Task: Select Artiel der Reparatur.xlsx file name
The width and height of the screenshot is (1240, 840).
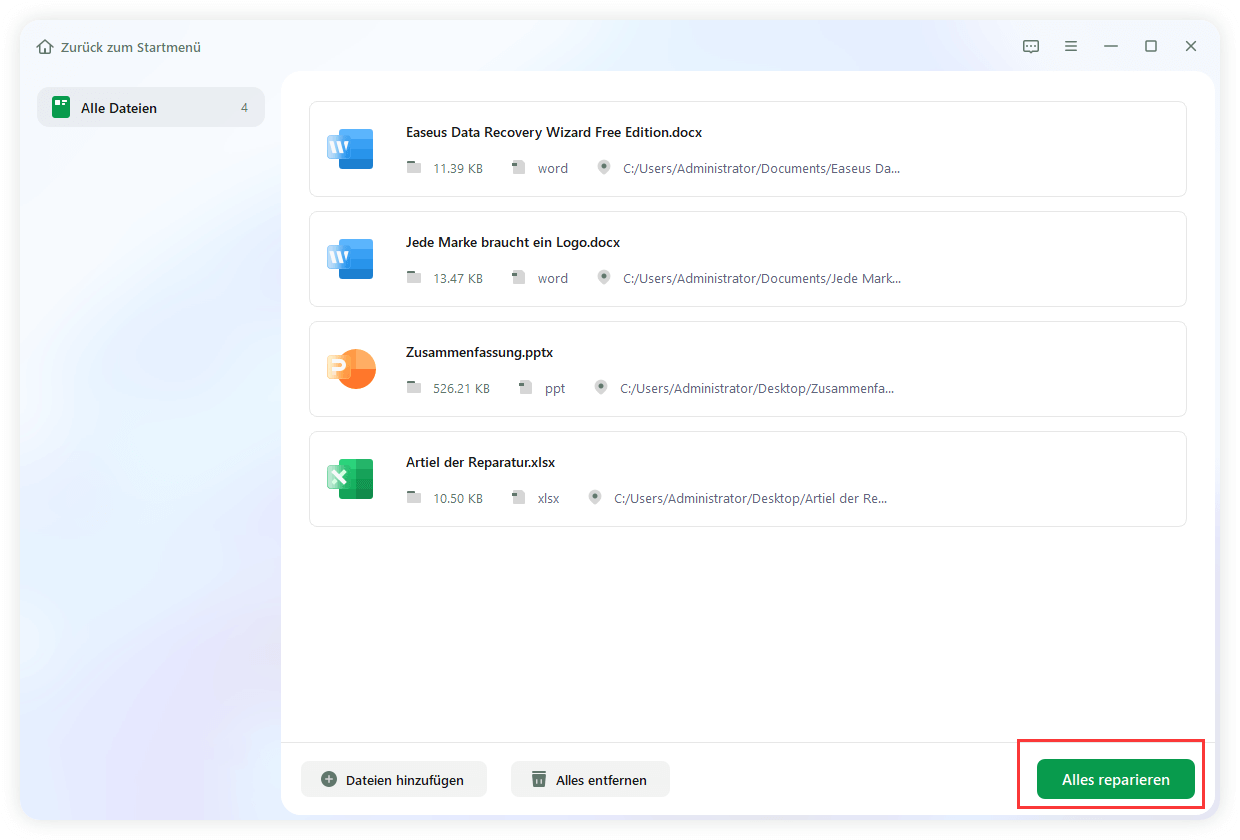Action: 481,462
